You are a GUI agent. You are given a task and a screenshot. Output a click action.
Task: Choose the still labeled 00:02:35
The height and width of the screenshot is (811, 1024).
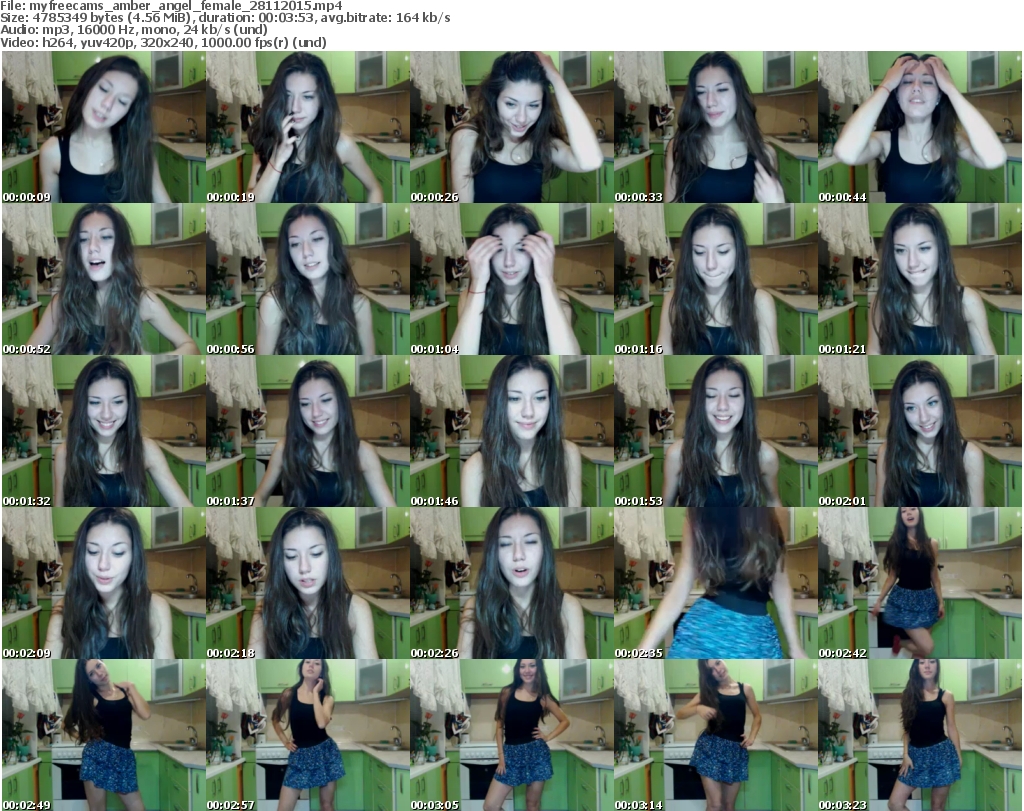tap(716, 583)
